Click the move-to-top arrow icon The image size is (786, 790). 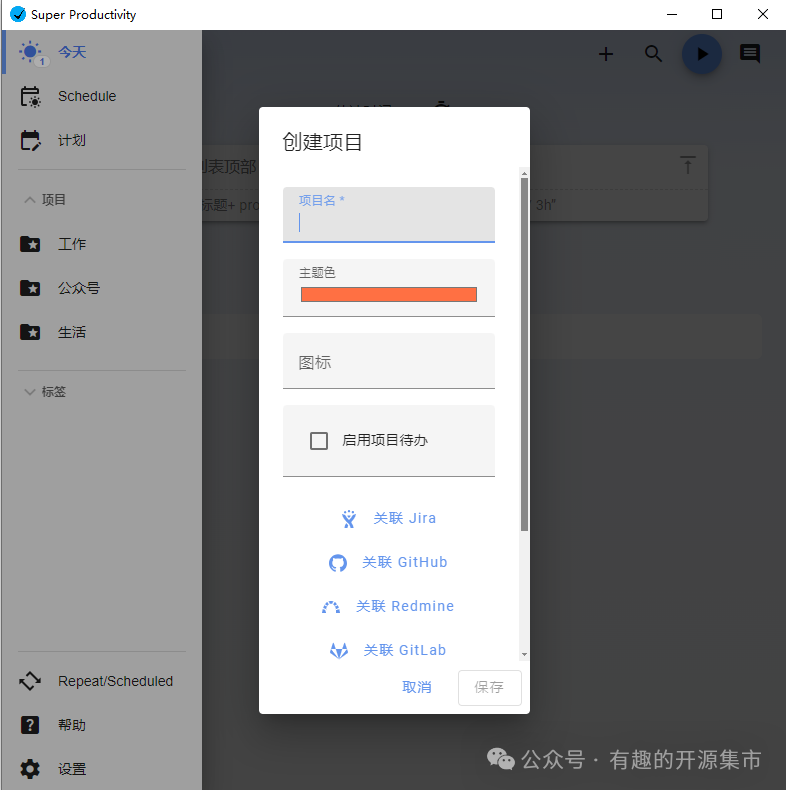coord(688,165)
